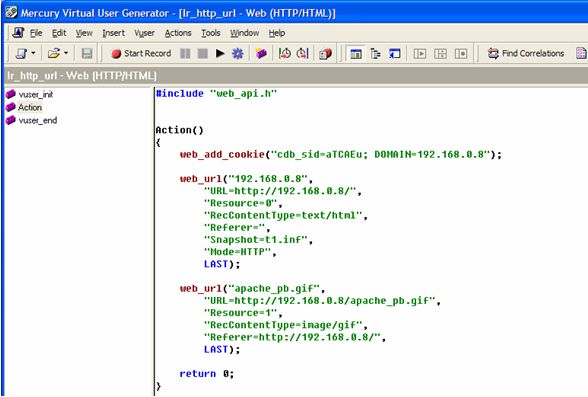Expand the Open script dropdown arrow
The image size is (588, 397).
[x=66, y=53]
